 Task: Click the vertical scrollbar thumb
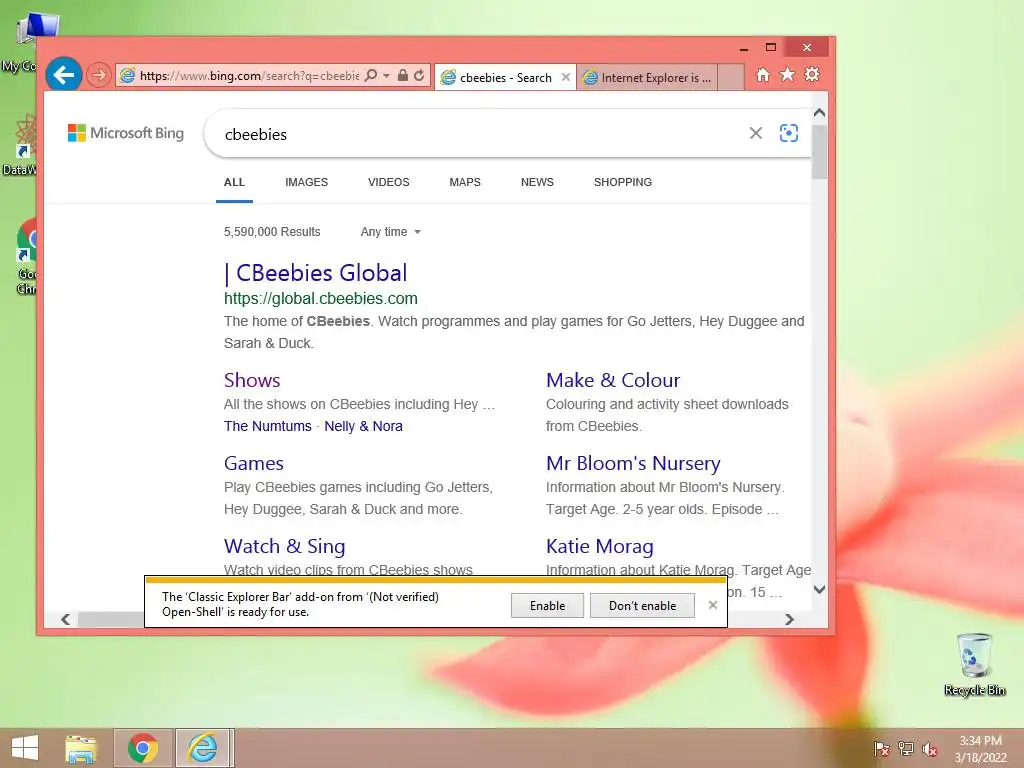point(820,152)
